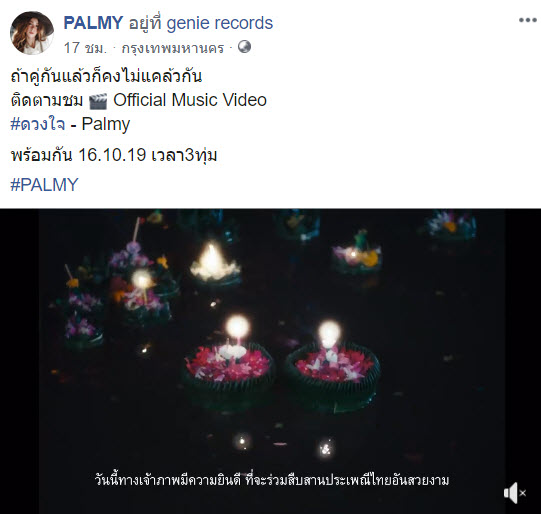This screenshot has height=514, width=541.
Task: Open PALMY's round profile picture
Action: point(32,33)
